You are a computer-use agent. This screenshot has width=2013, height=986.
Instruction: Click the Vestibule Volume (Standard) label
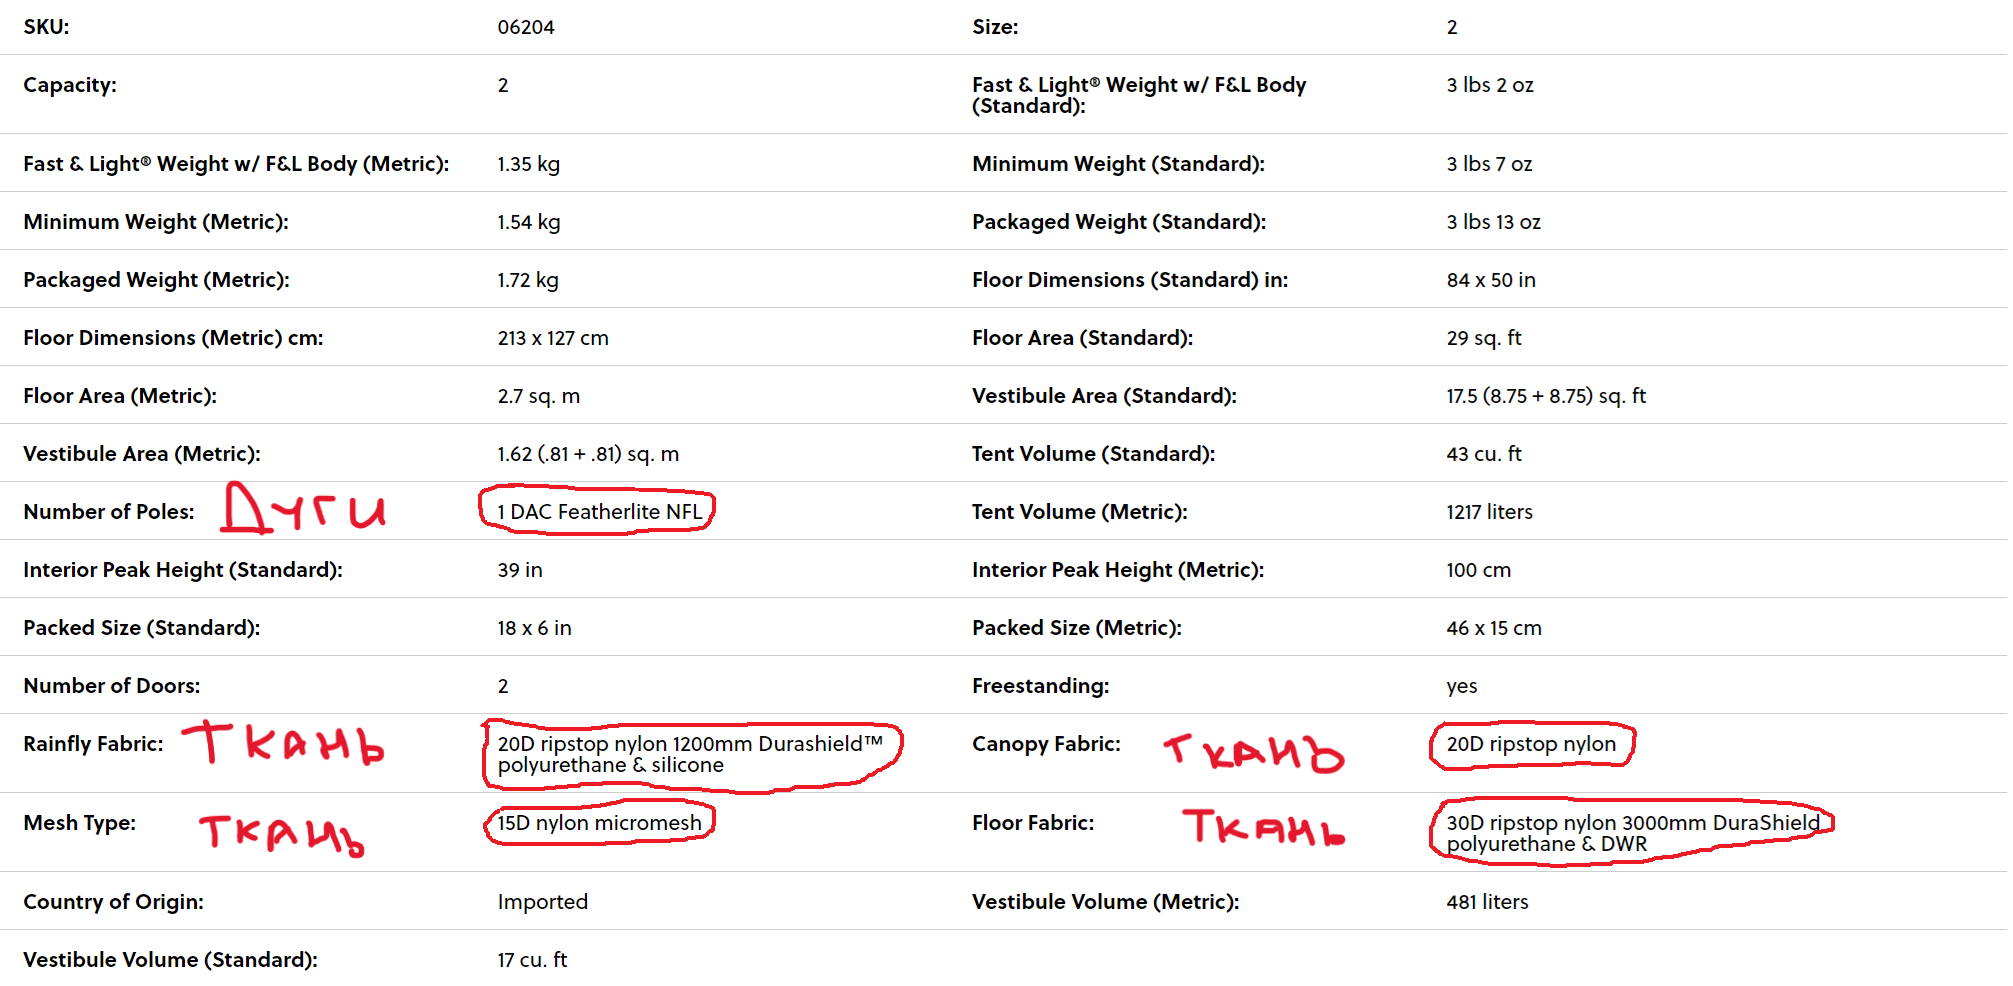coord(170,959)
